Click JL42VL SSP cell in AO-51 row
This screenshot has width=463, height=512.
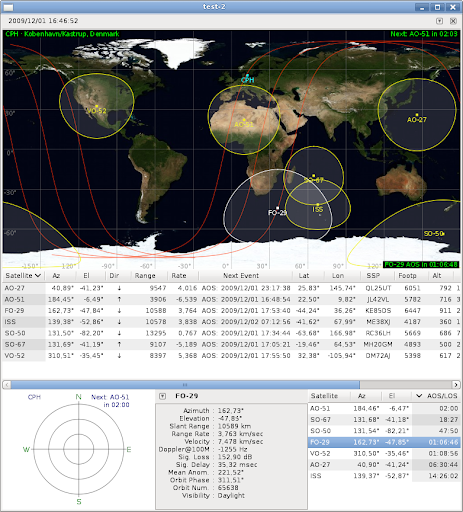click(378, 299)
